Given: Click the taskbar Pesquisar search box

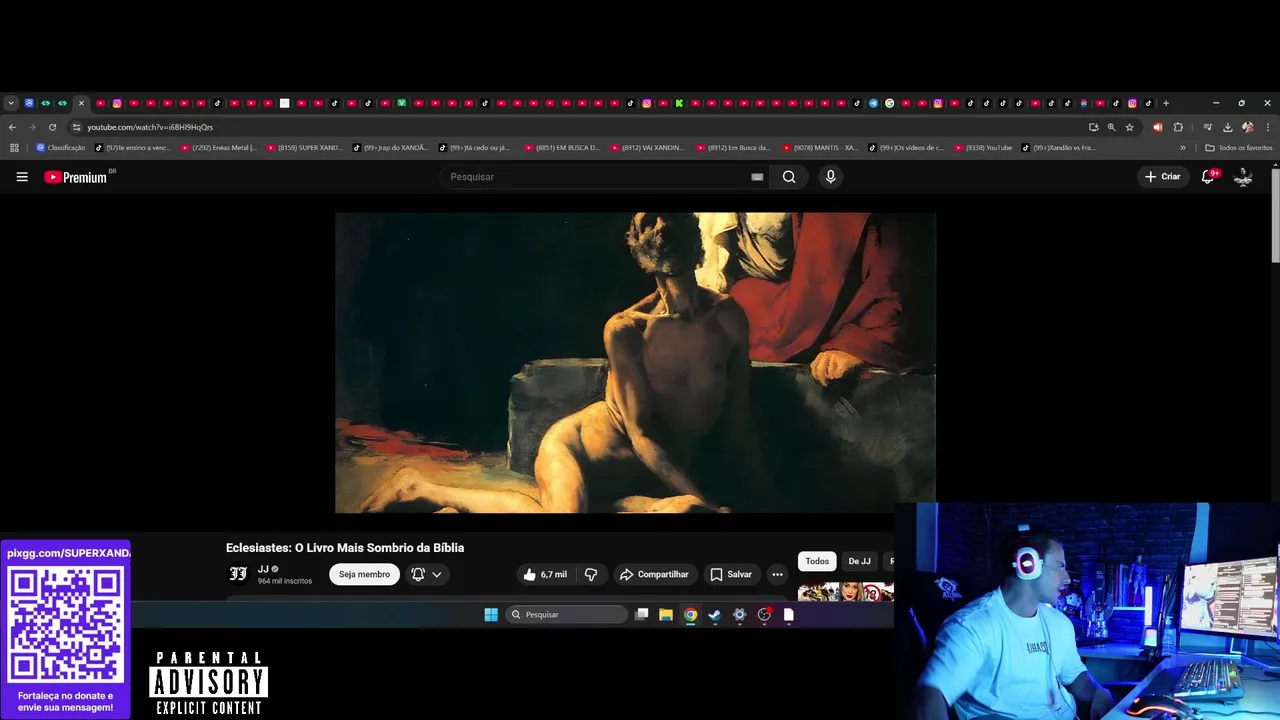Looking at the screenshot, I should [x=567, y=615].
